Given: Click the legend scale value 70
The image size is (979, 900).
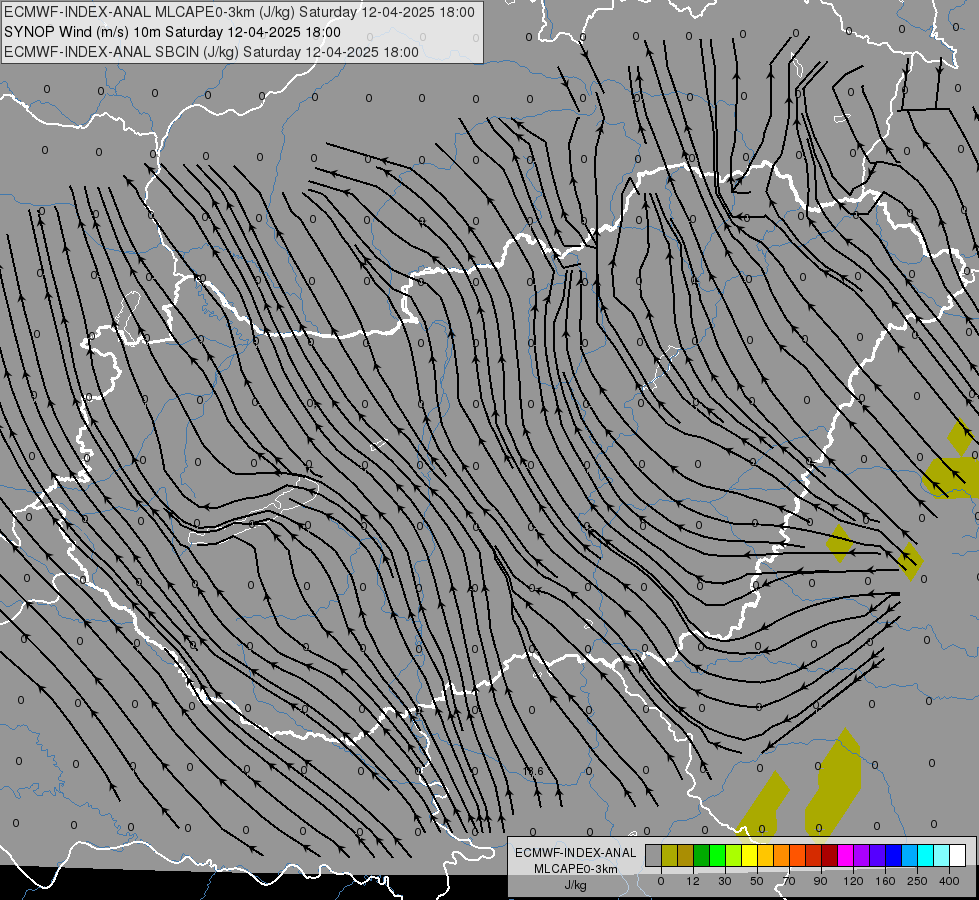Looking at the screenshot, I should (x=789, y=881).
